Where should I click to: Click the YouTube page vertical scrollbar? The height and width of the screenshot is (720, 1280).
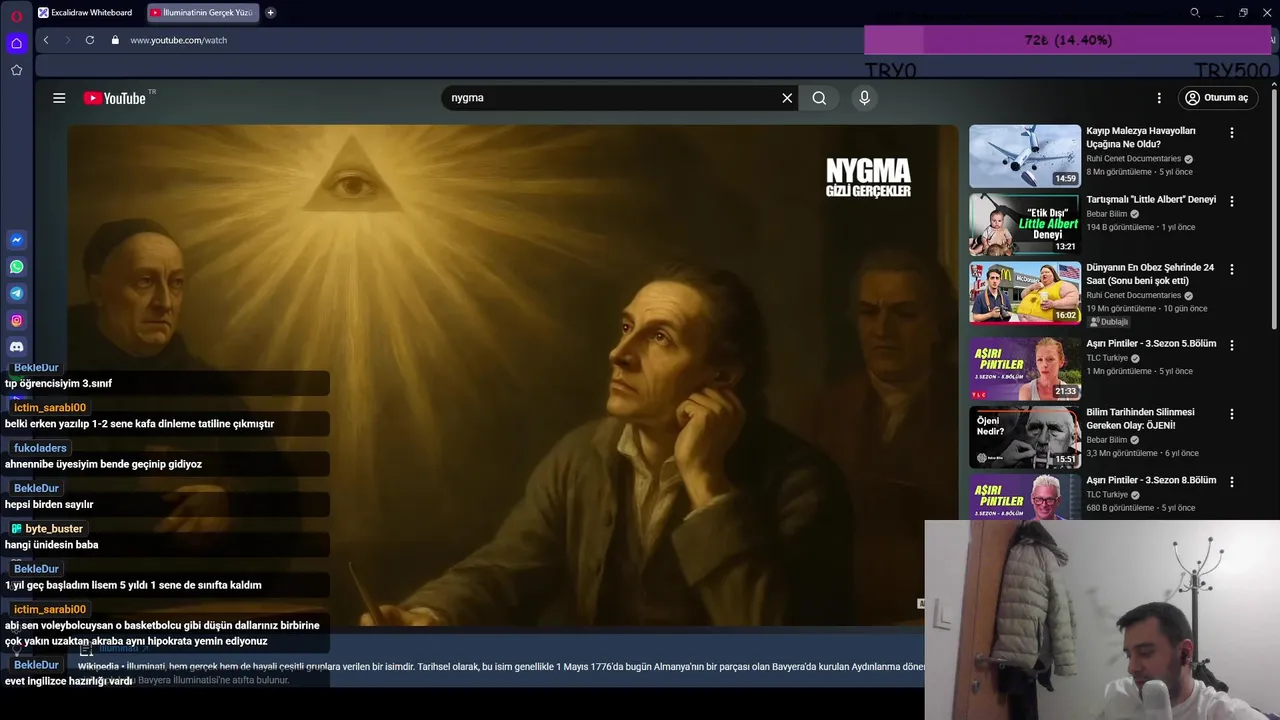(1274, 210)
